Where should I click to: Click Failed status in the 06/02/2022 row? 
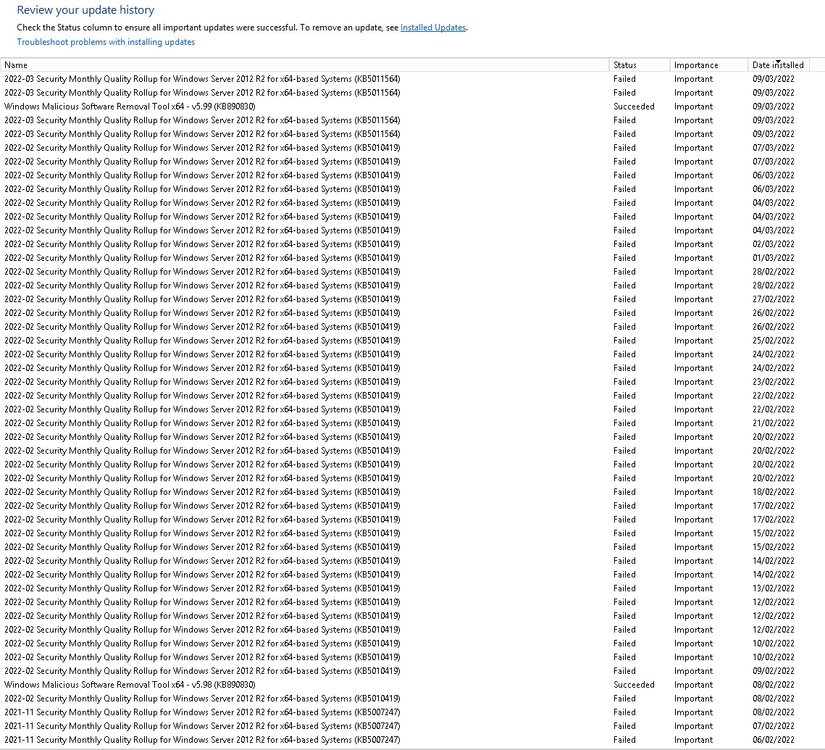click(x=625, y=739)
